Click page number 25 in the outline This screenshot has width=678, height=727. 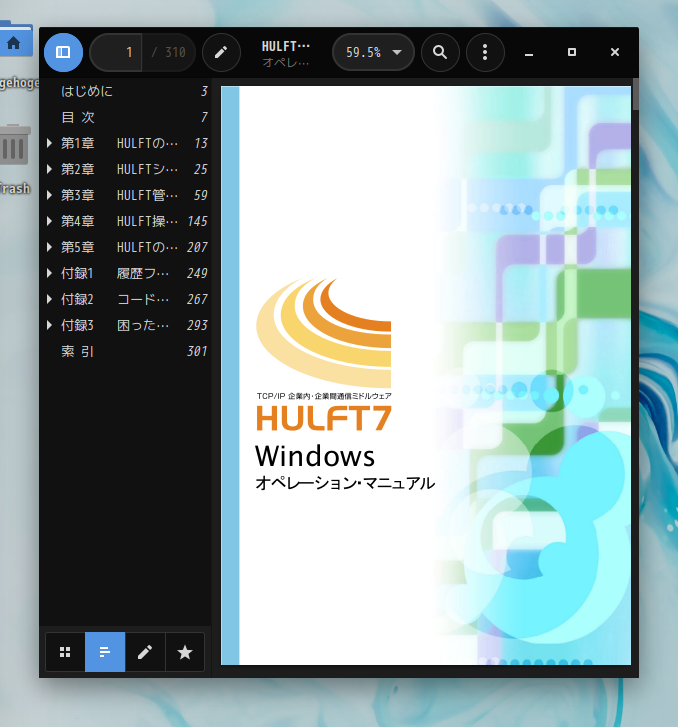pyautogui.click(x=200, y=169)
